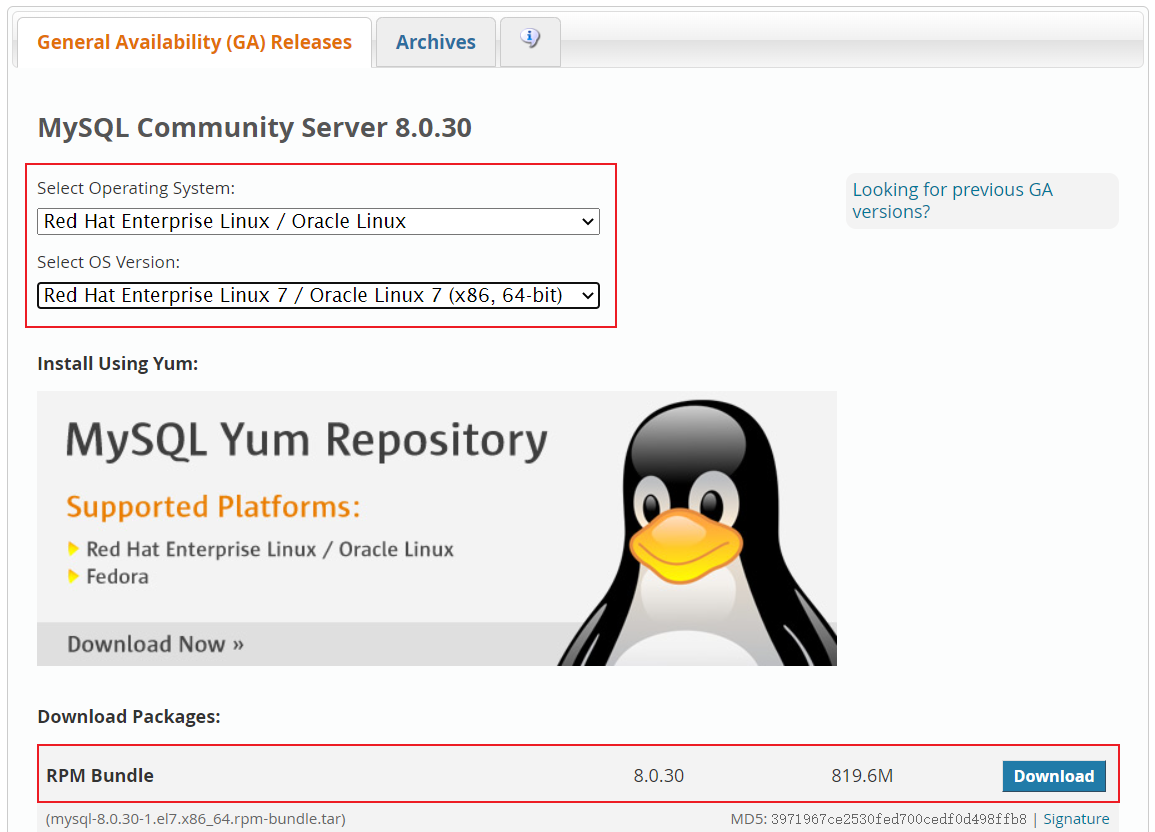Click the yellow arrow beside Red Hat Enterprise Linux
This screenshot has width=1155, height=832.
tap(73, 549)
